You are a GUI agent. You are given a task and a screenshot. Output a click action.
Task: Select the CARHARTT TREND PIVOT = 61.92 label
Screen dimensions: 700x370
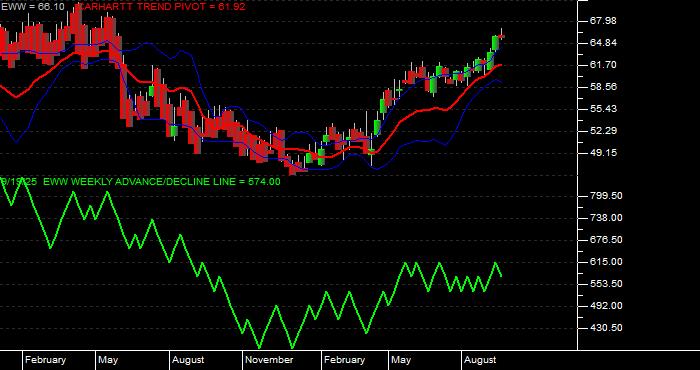pos(162,7)
